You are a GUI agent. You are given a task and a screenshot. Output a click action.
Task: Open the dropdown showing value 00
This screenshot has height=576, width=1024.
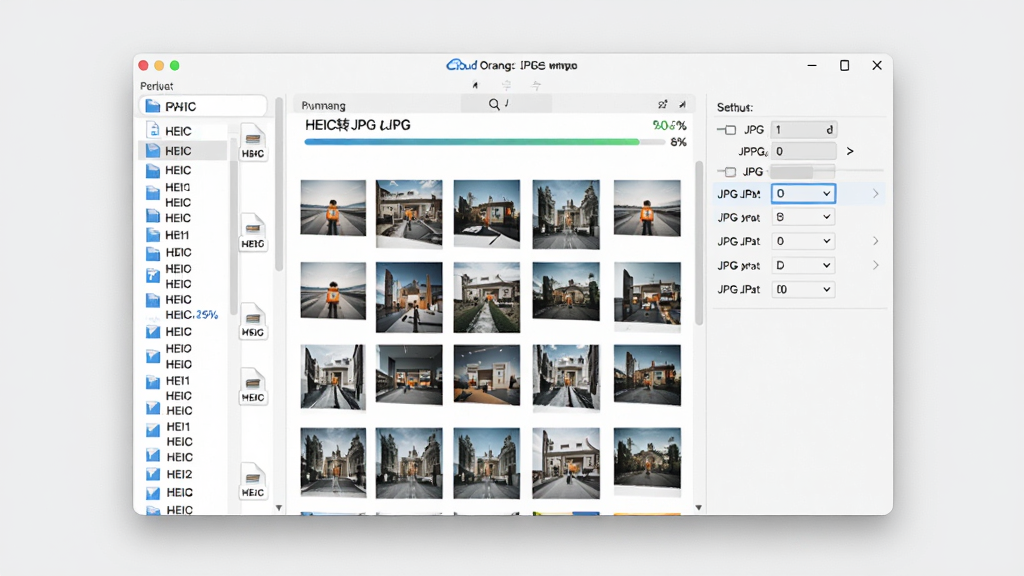(803, 289)
